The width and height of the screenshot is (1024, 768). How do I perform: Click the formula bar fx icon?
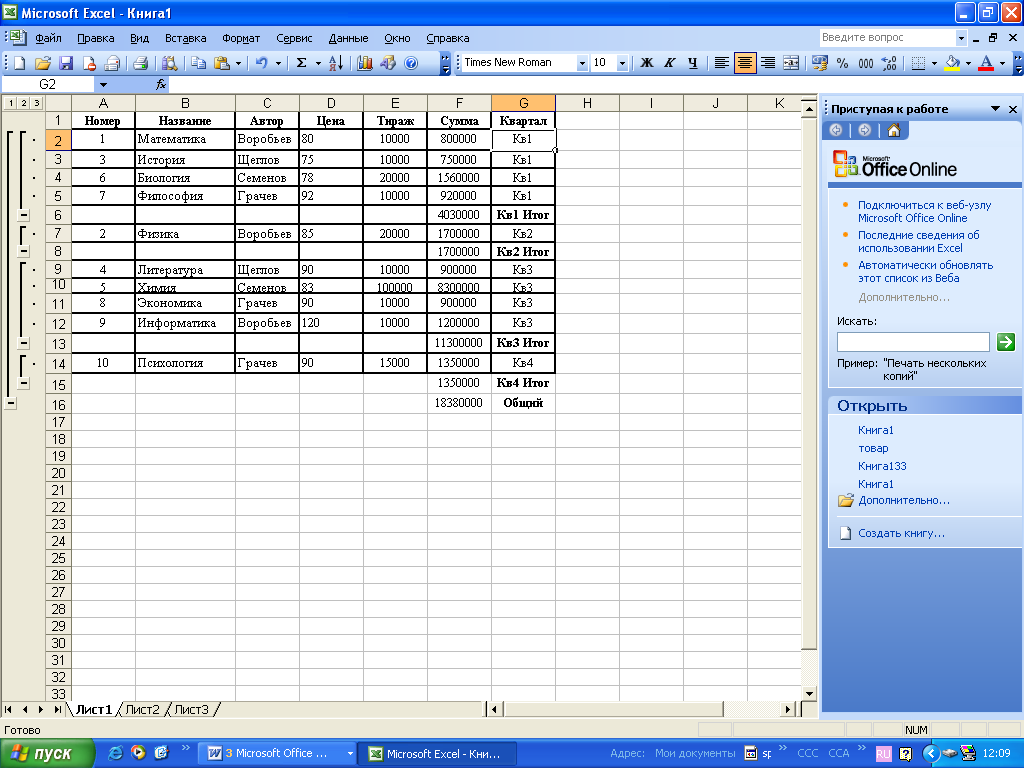[x=161, y=84]
